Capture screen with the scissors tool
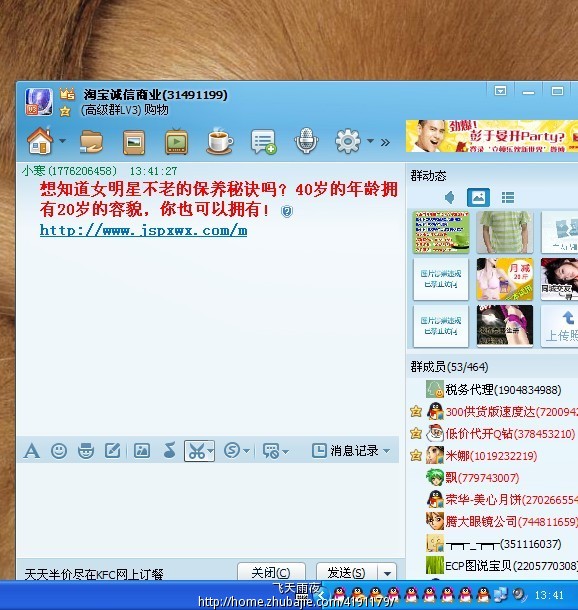Viewport: 578px width, 610px height. coord(196,451)
